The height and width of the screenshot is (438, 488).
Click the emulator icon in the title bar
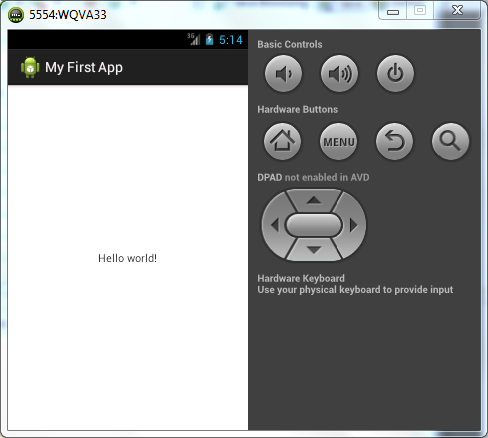tap(16, 15)
